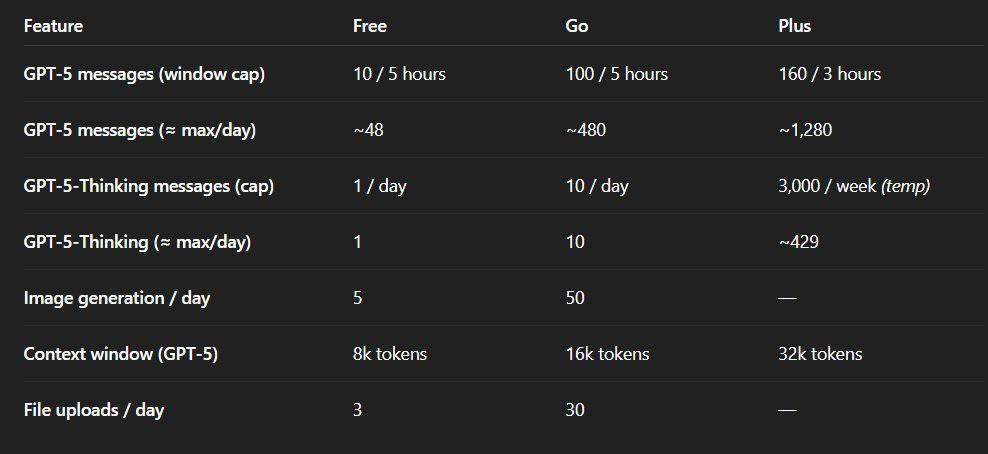988x454 pixels.
Task: Click the "32k tokens" cell
Action: pyautogui.click(x=820, y=354)
